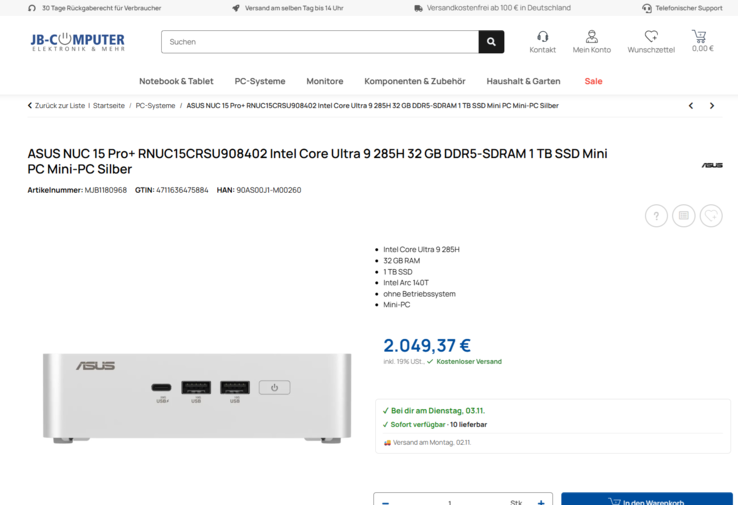Image resolution: width=738 pixels, height=505 pixels.
Task: Decrease quantity with minus button
Action: [x=385, y=502]
